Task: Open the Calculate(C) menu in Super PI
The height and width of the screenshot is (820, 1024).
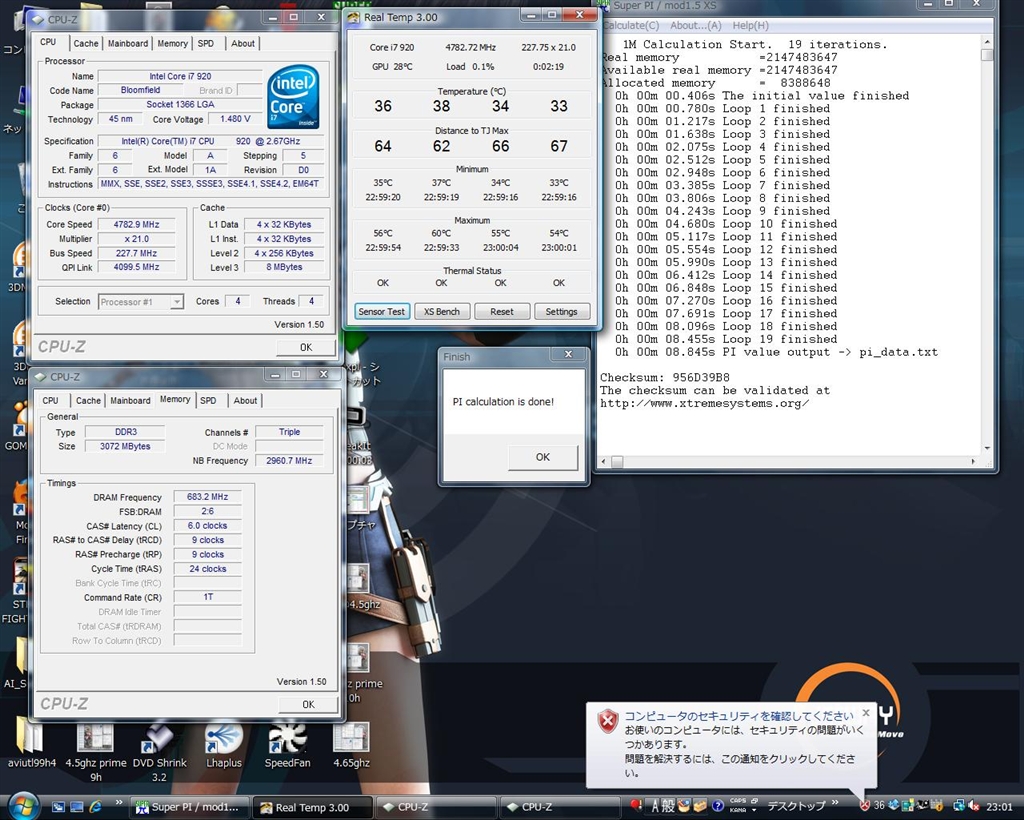Action: (632, 25)
